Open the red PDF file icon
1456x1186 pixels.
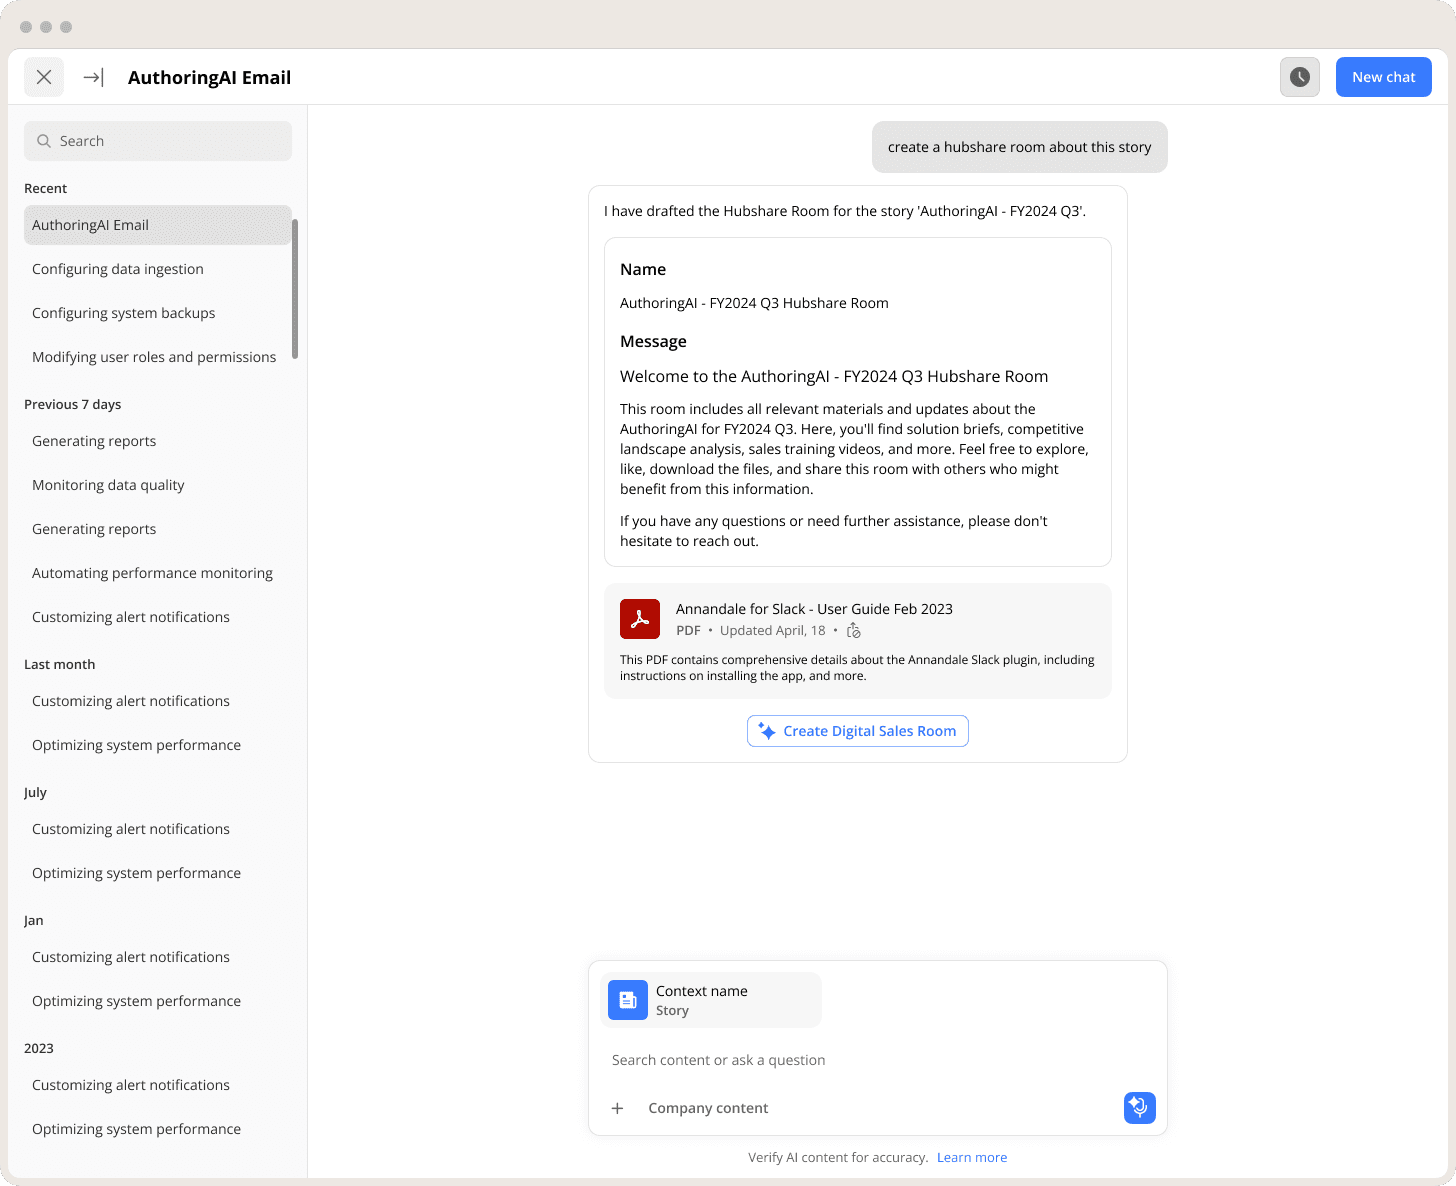640,619
